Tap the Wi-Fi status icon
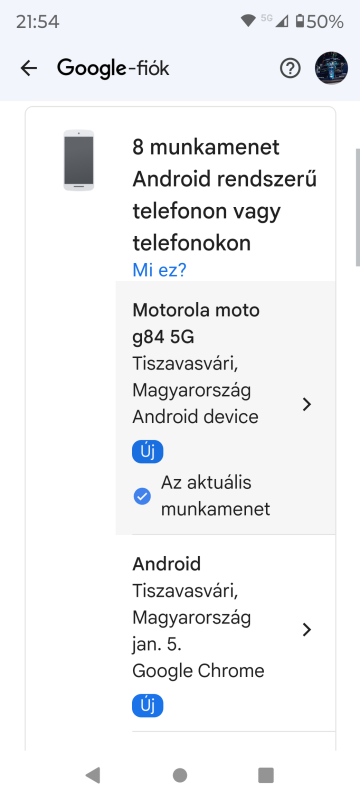The height and width of the screenshot is (800, 360). (x=248, y=21)
